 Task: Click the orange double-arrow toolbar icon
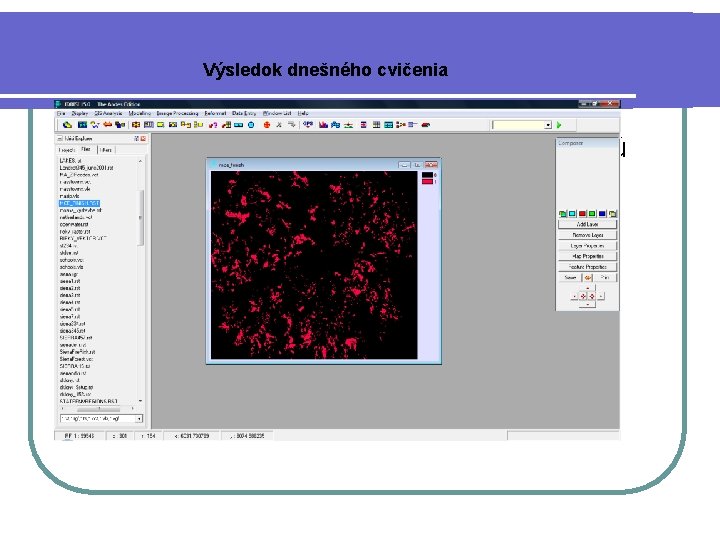click(x=107, y=125)
